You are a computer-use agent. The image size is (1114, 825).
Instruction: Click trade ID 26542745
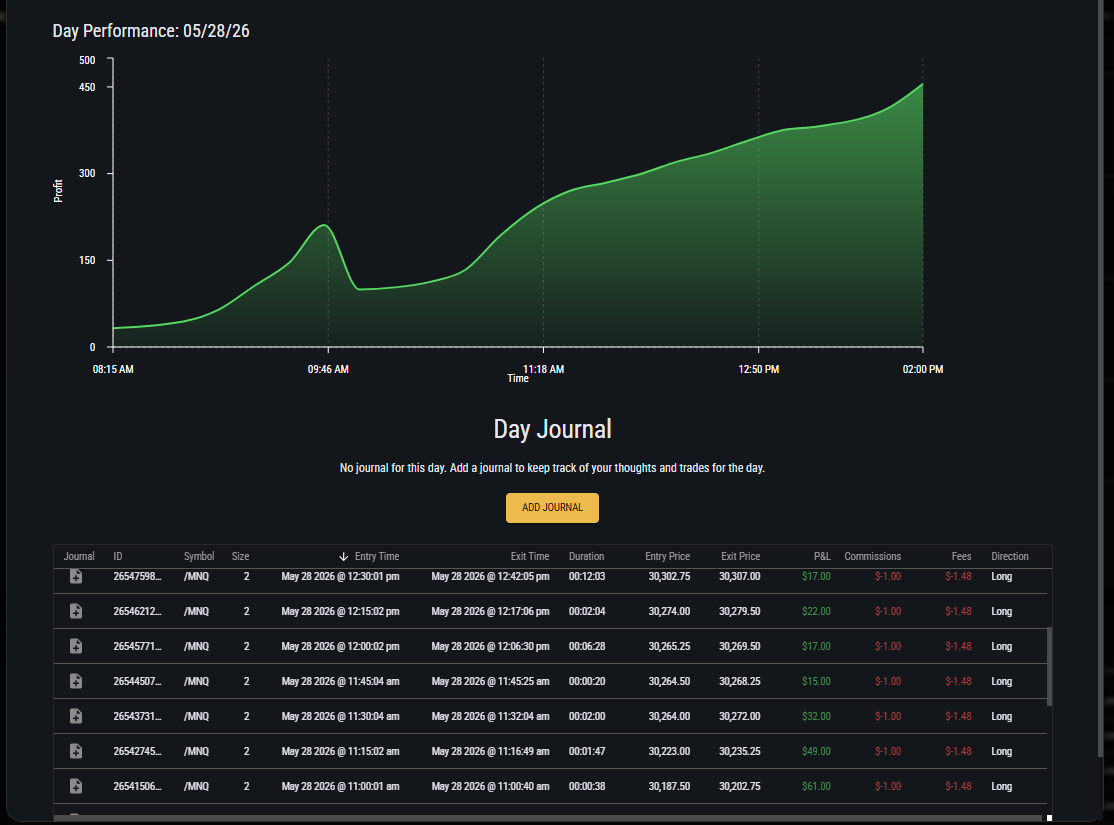tap(137, 751)
